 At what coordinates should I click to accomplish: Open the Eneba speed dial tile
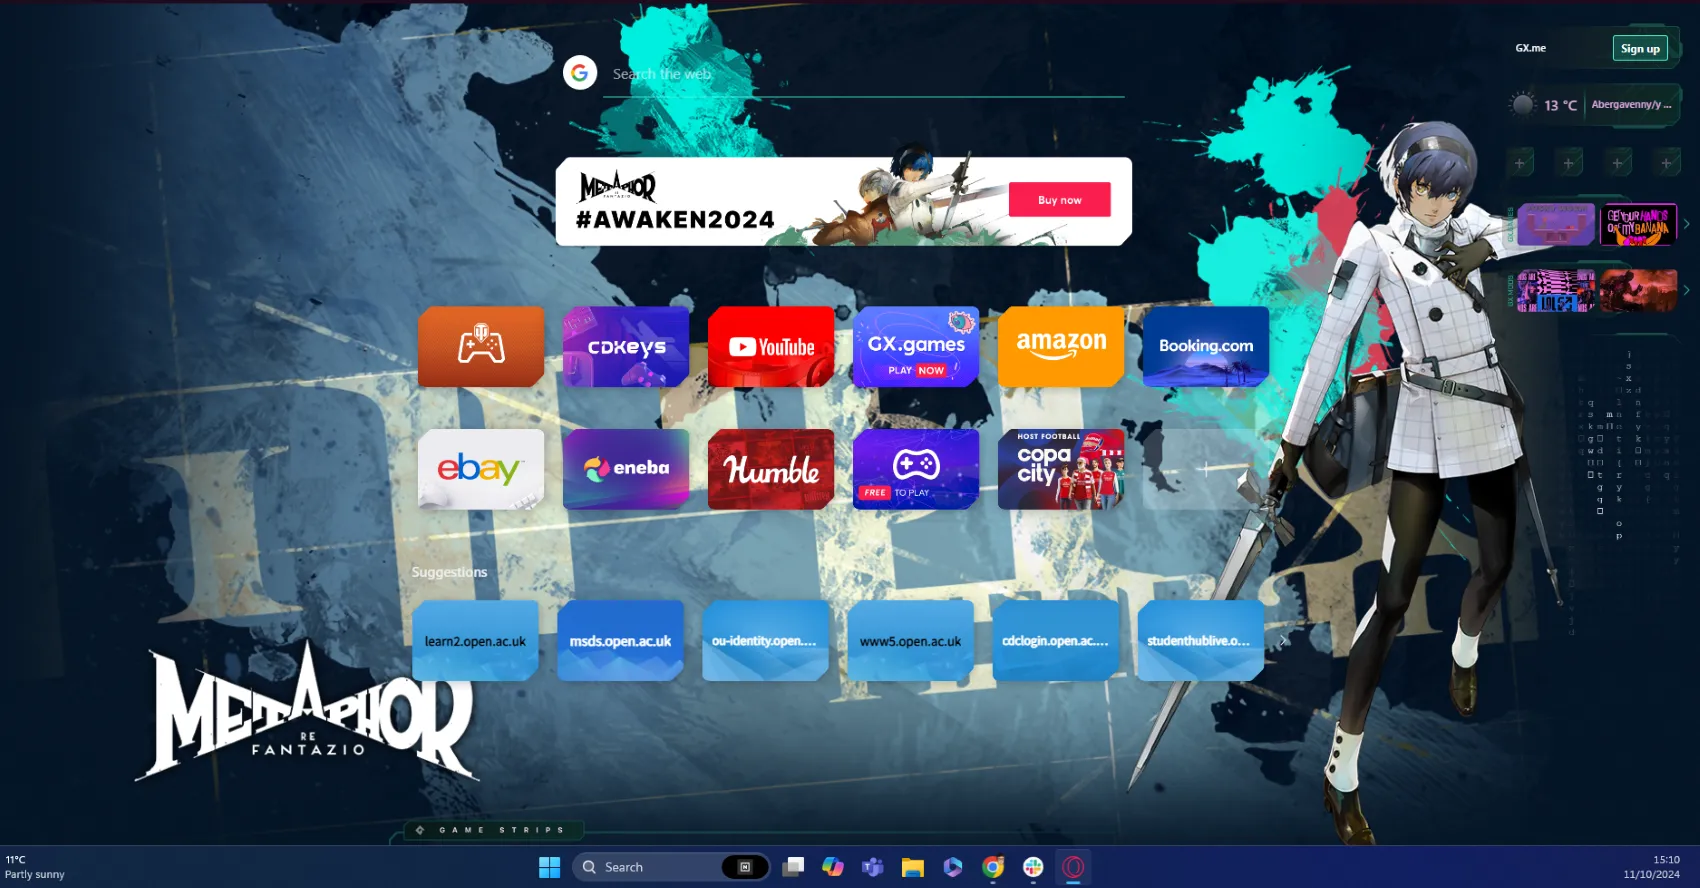click(x=626, y=469)
